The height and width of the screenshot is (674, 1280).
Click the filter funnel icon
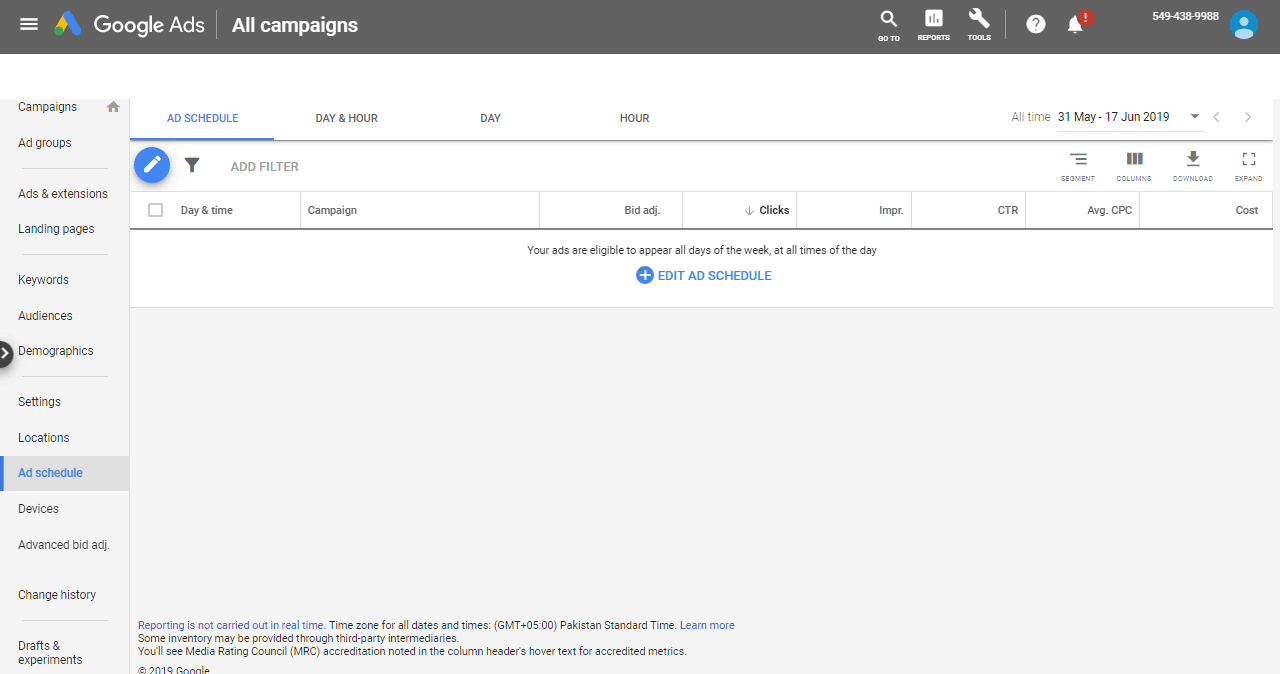click(x=192, y=166)
